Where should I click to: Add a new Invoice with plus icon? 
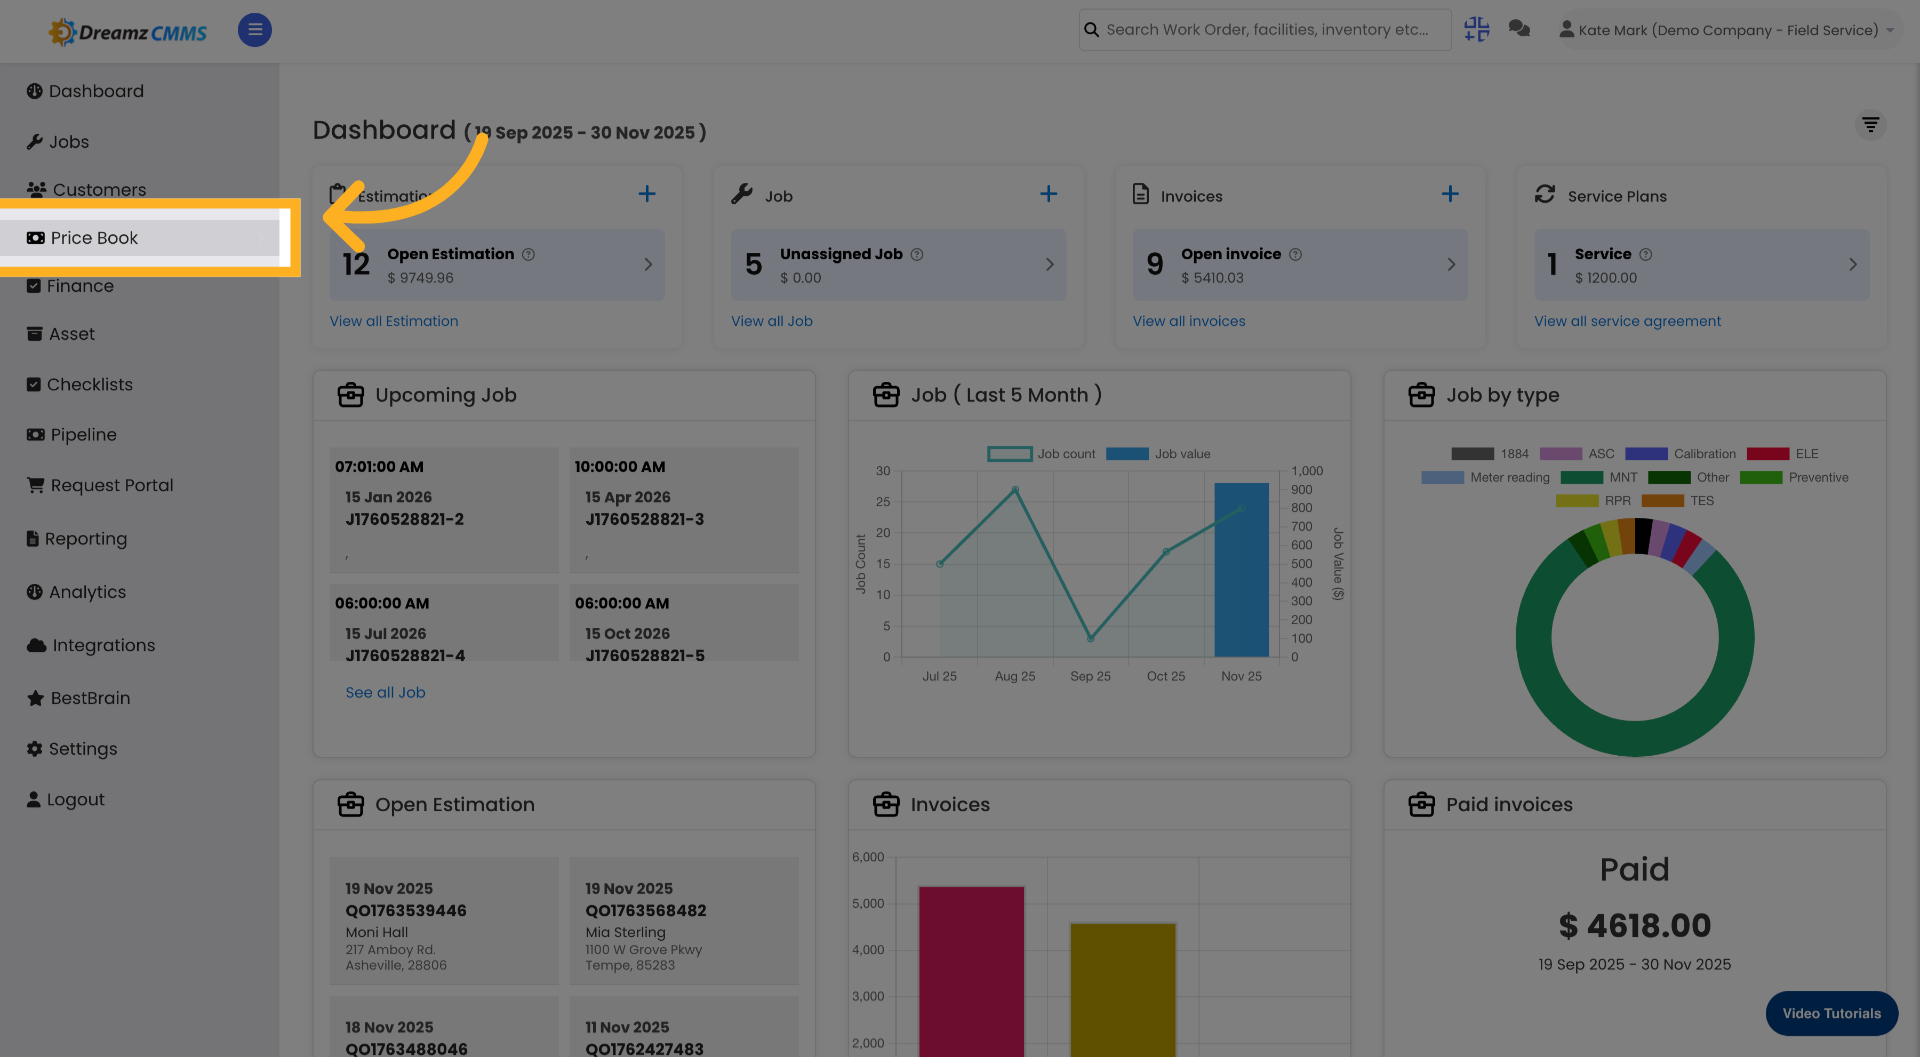[1450, 194]
